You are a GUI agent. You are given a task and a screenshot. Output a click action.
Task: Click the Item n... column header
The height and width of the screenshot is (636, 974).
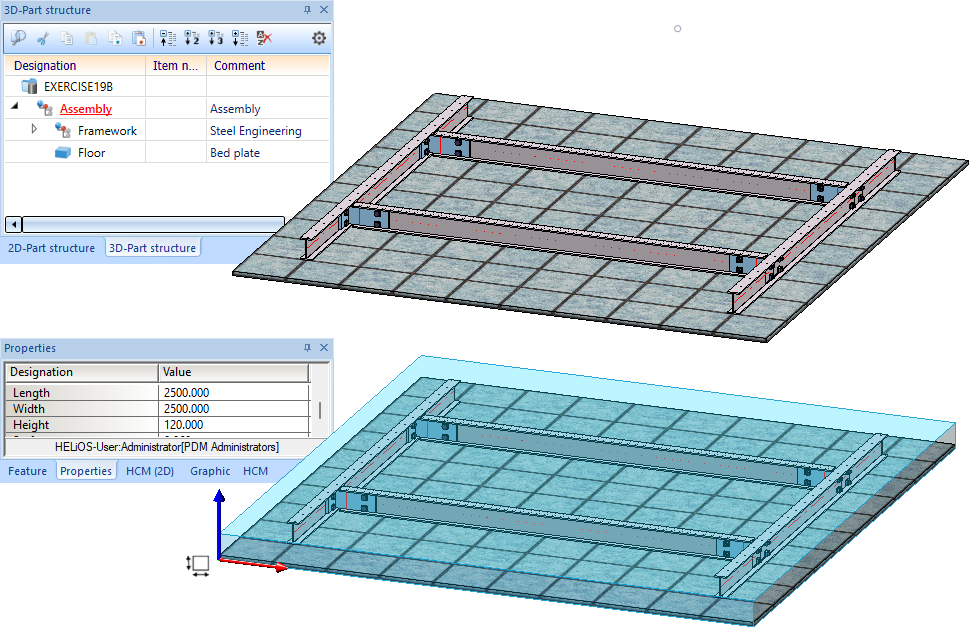(176, 65)
